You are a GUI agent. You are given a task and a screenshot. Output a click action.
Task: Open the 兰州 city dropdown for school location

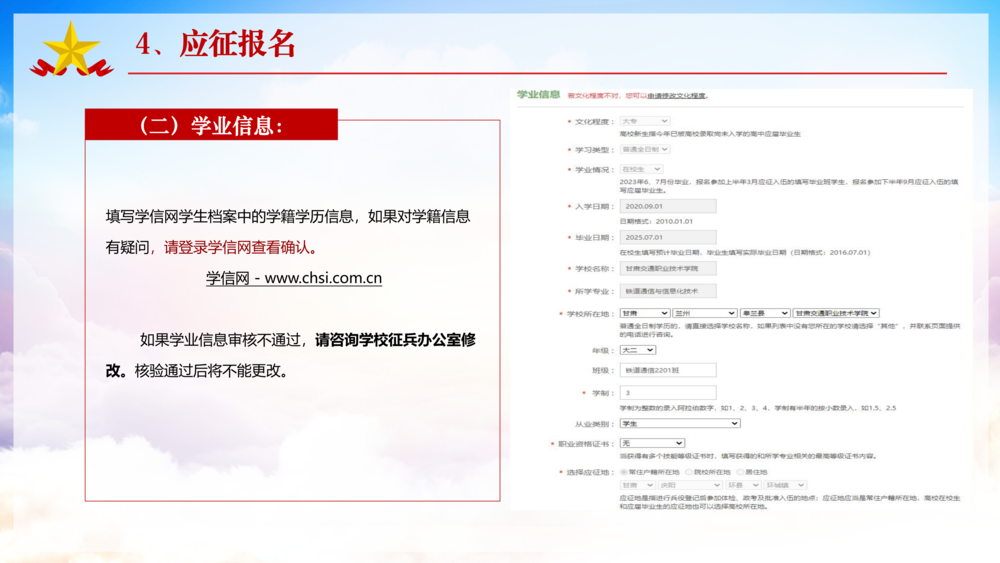click(x=704, y=313)
